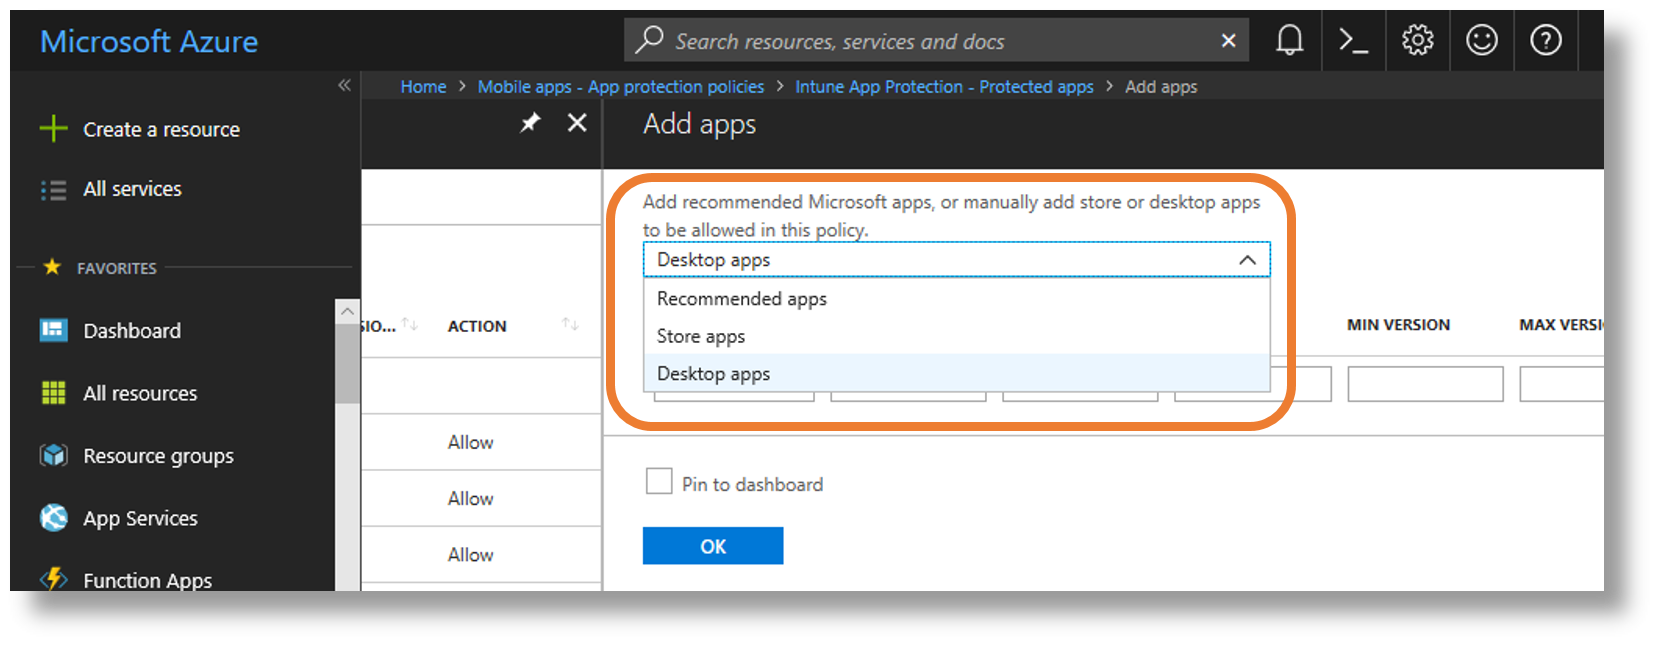Open the notifications bell icon

click(x=1289, y=40)
